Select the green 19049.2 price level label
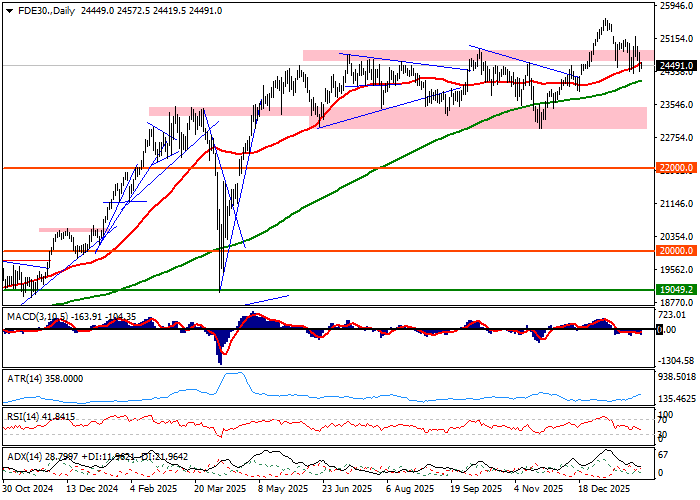 [x=677, y=290]
